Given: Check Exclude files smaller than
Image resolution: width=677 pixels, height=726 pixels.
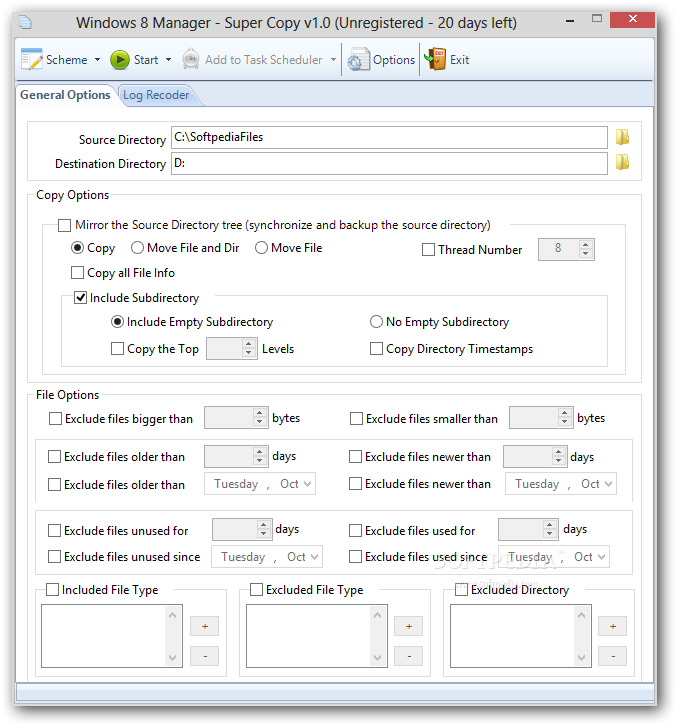Looking at the screenshot, I should [356, 419].
